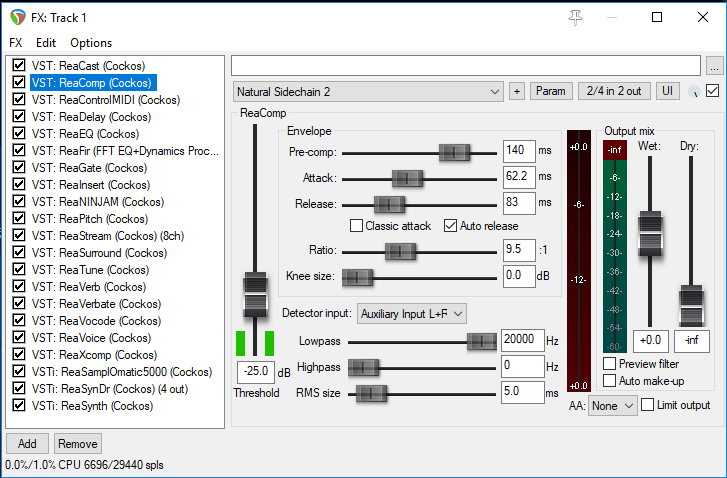Disable Auto release checkbox
727x478 pixels.
[x=450, y=226]
